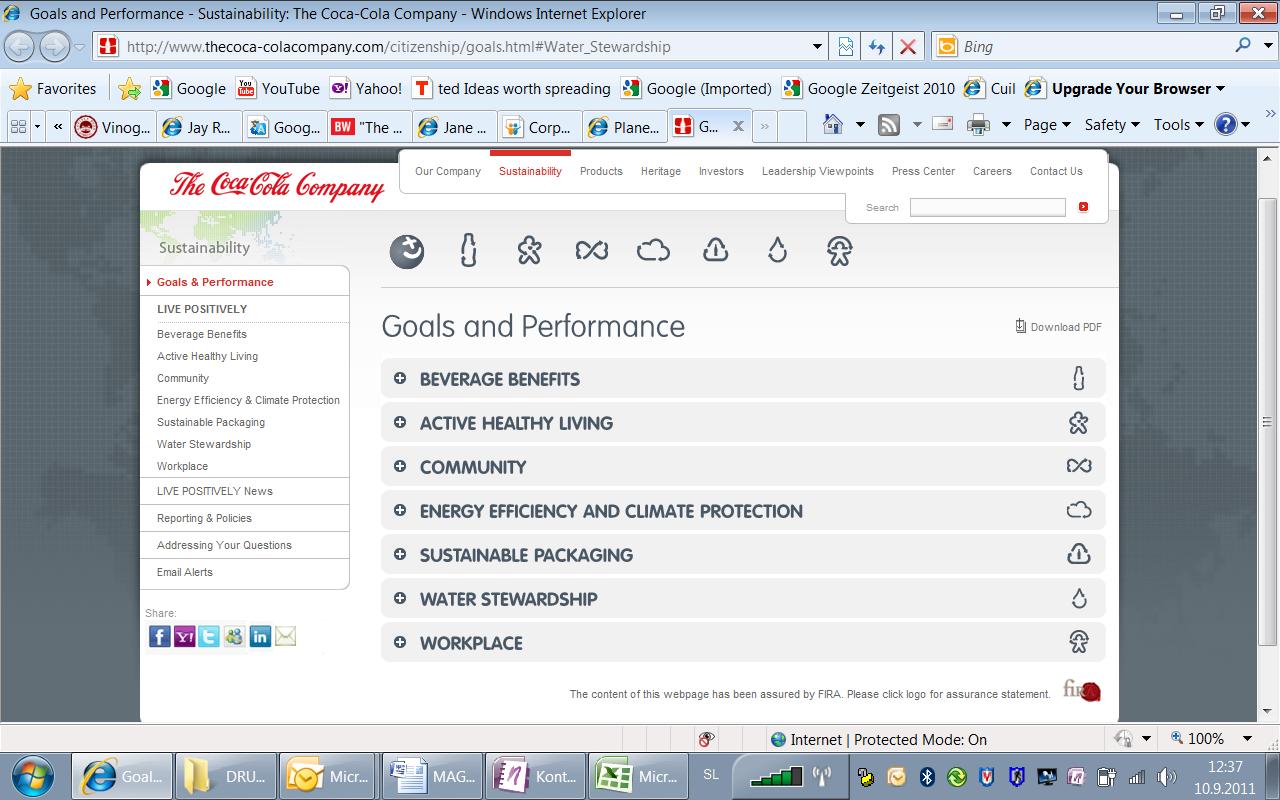
Task: Open Goals & Performance in the sidebar
Action: coord(215,282)
